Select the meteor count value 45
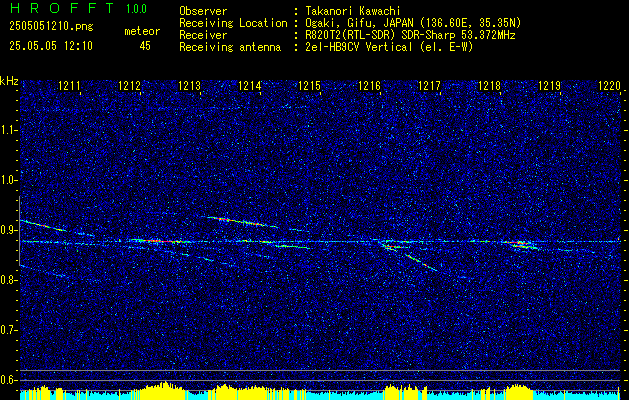Image resolution: width=629 pixels, height=400 pixels. pyautogui.click(x=145, y=46)
